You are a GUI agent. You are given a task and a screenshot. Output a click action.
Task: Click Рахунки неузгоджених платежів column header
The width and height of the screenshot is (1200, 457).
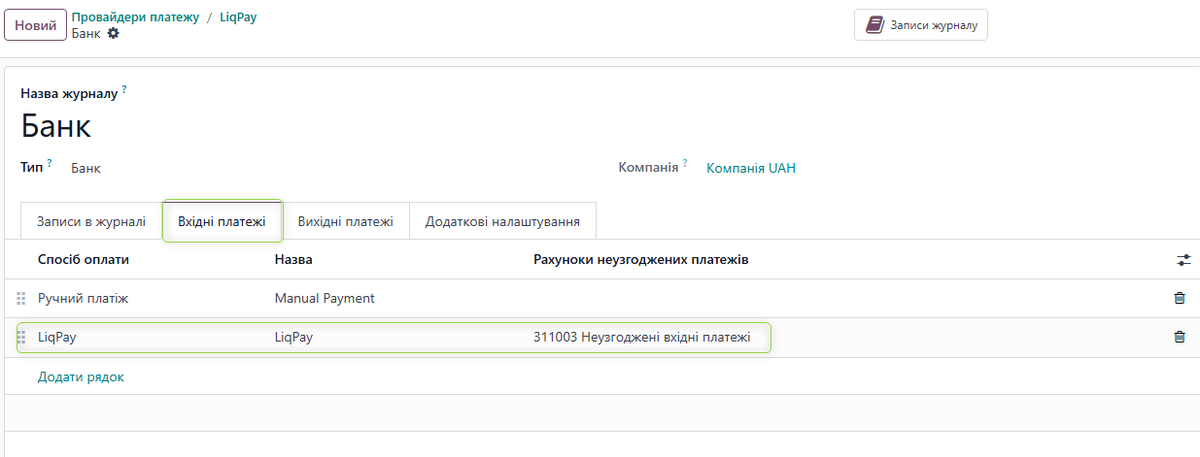tap(641, 260)
